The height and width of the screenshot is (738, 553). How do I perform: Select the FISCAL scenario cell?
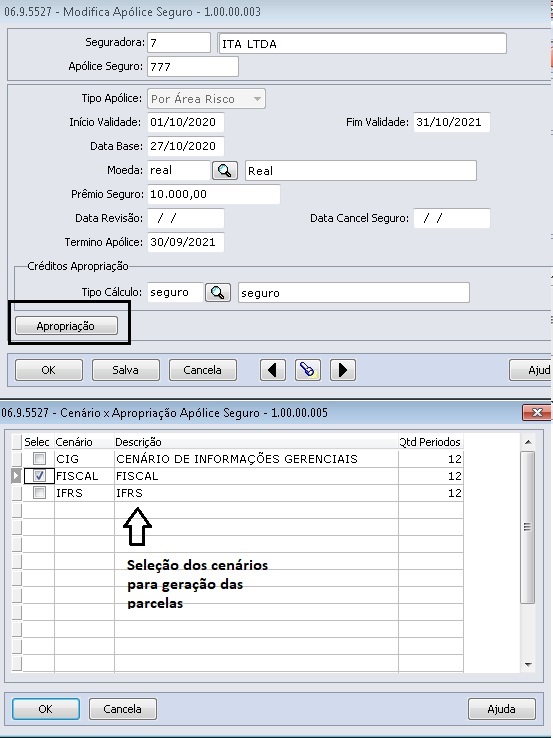85,476
